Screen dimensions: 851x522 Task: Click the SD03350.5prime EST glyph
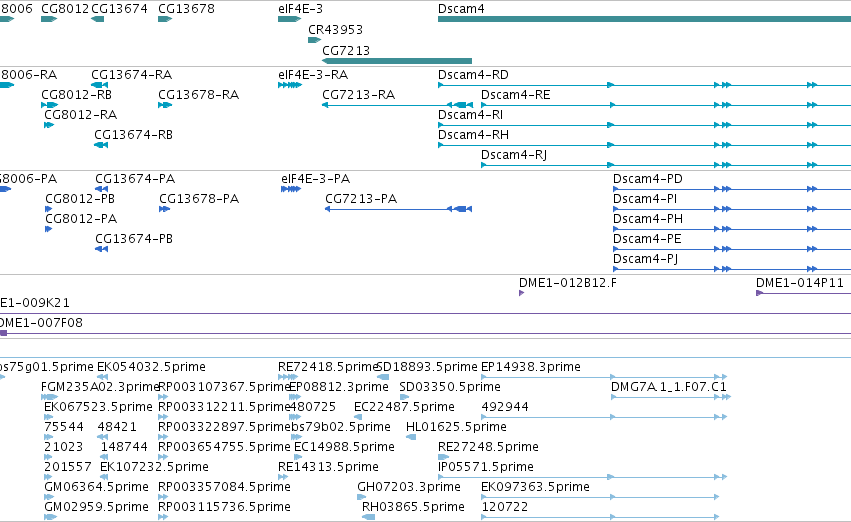point(404,397)
